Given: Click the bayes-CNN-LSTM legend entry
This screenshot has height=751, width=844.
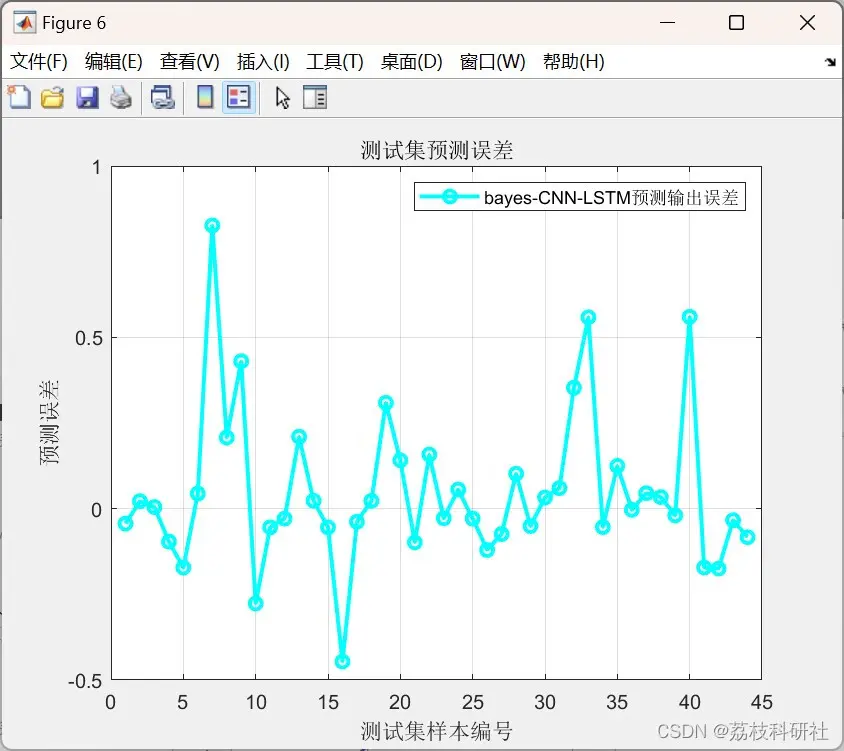Looking at the screenshot, I should [x=611, y=198].
